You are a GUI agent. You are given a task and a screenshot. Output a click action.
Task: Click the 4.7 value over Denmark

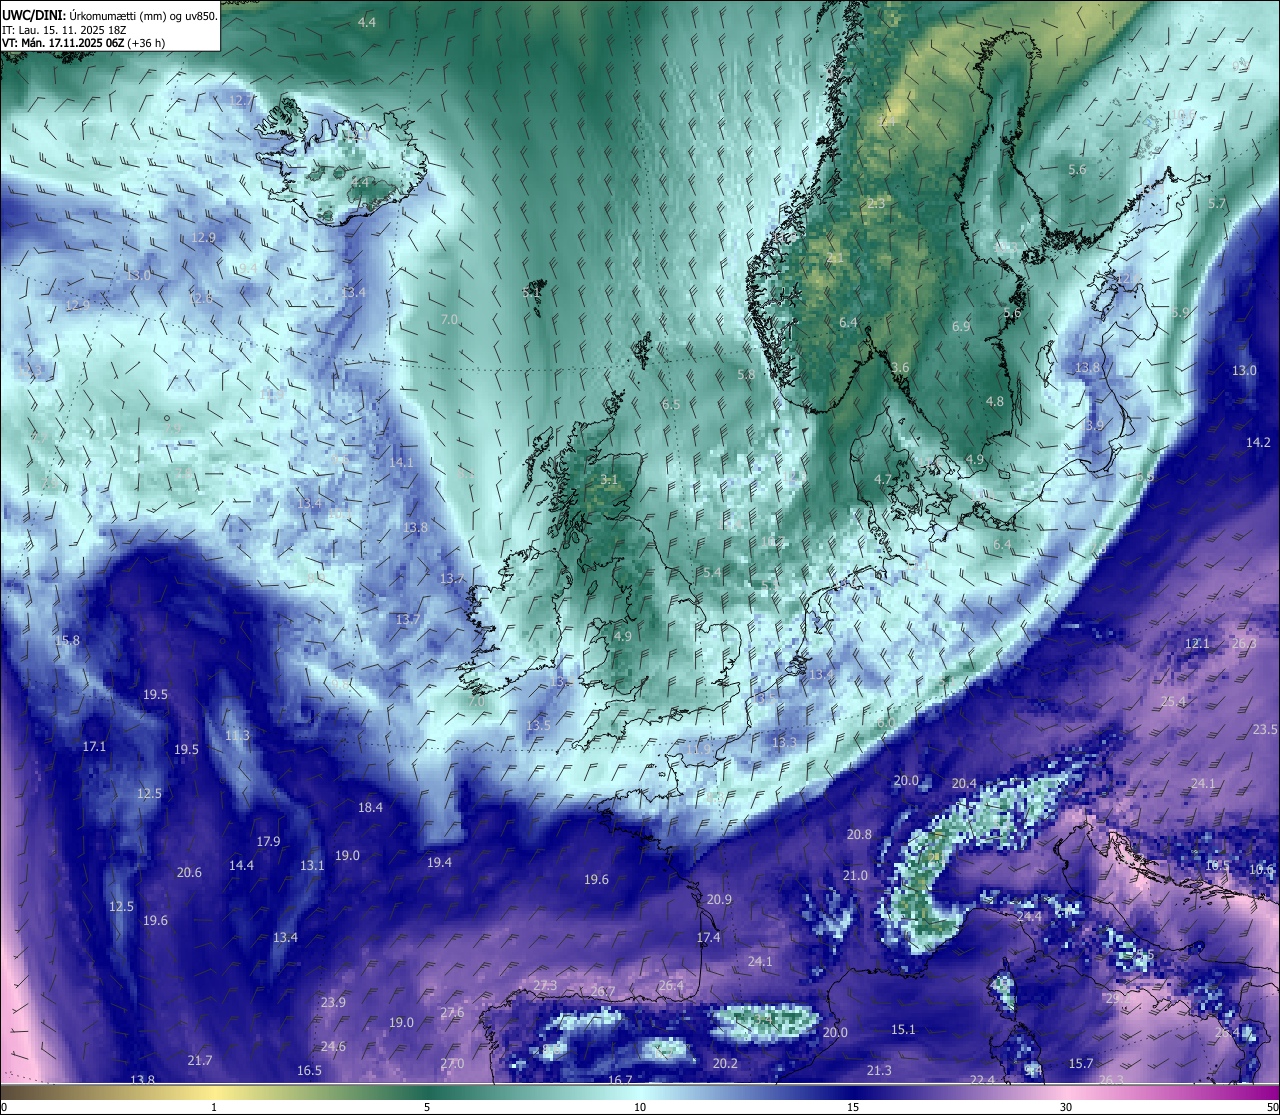pyautogui.click(x=883, y=480)
